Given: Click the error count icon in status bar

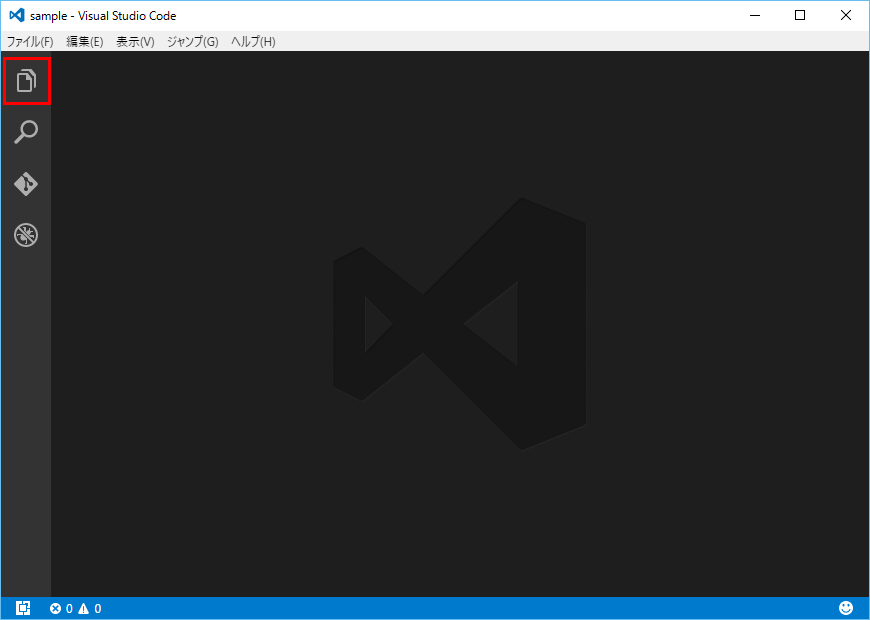Looking at the screenshot, I should [x=56, y=608].
